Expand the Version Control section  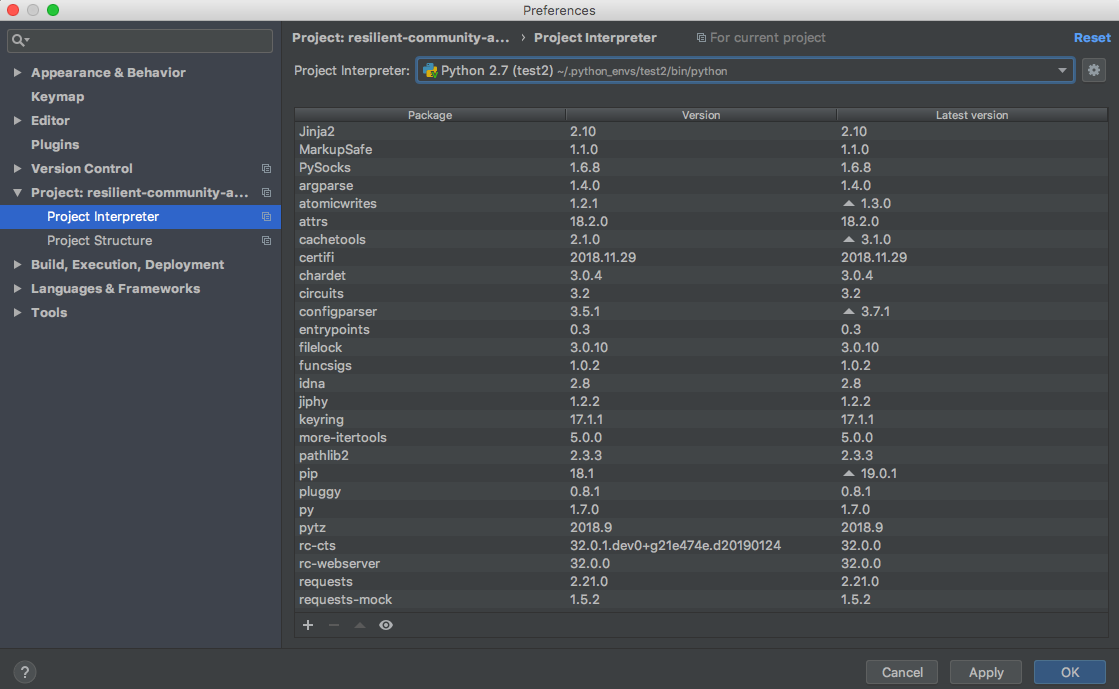(x=17, y=169)
